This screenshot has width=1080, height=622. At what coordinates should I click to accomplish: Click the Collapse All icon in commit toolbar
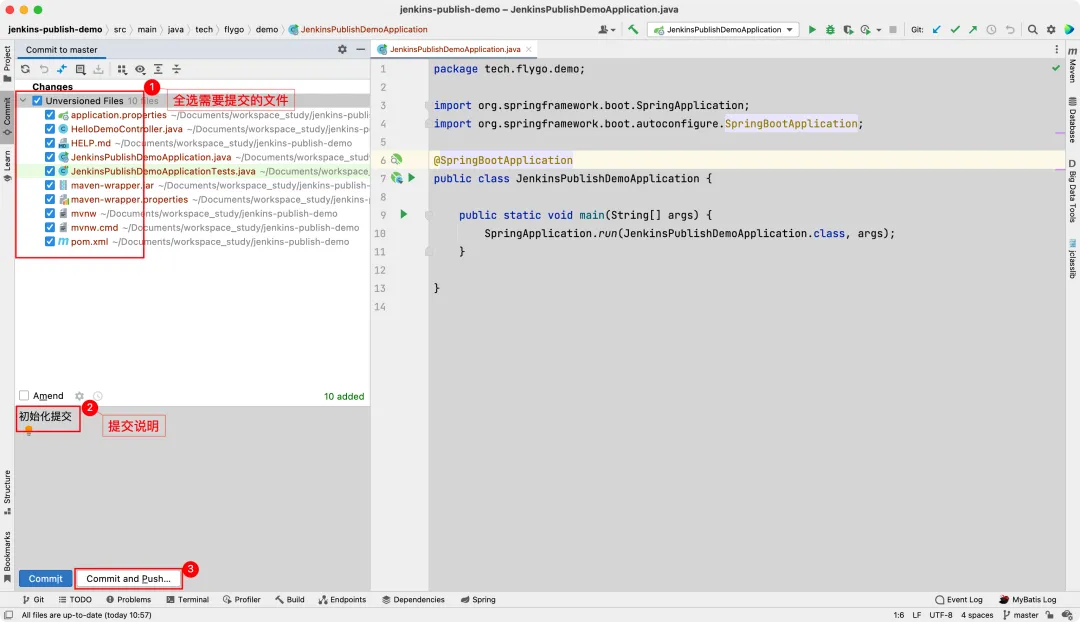pyautogui.click(x=176, y=69)
